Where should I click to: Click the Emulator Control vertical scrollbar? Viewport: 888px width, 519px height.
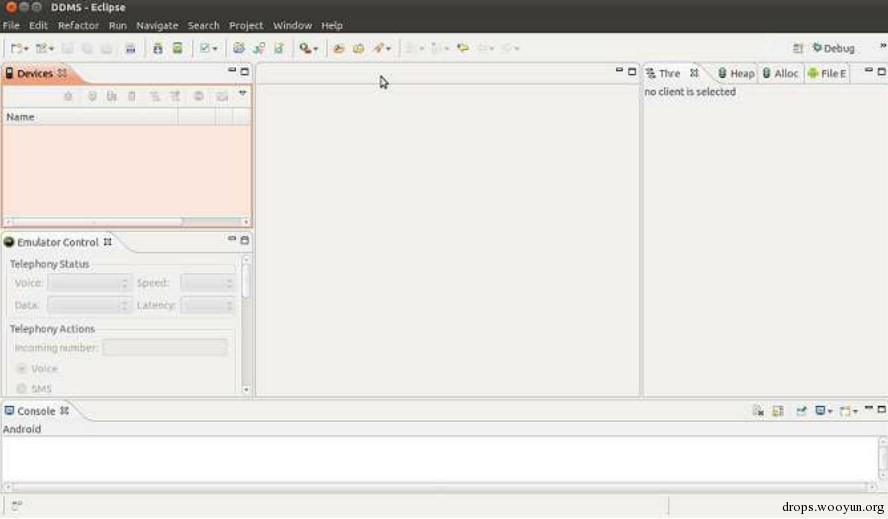pyautogui.click(x=246, y=324)
